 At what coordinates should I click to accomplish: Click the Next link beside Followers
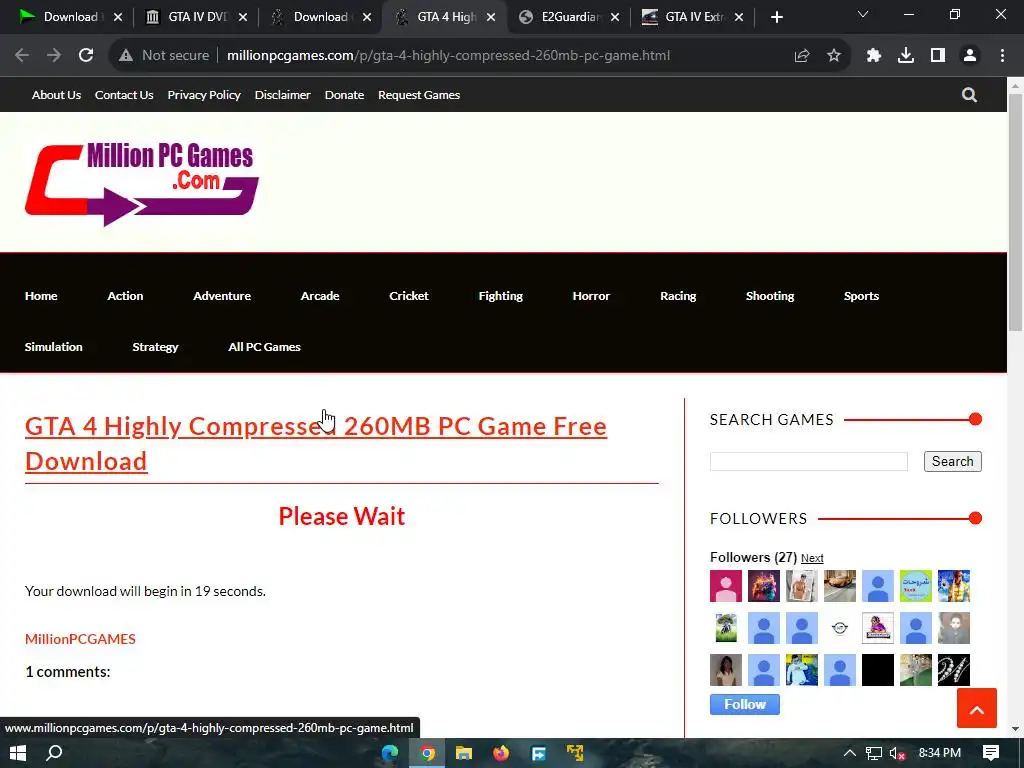[x=812, y=558]
